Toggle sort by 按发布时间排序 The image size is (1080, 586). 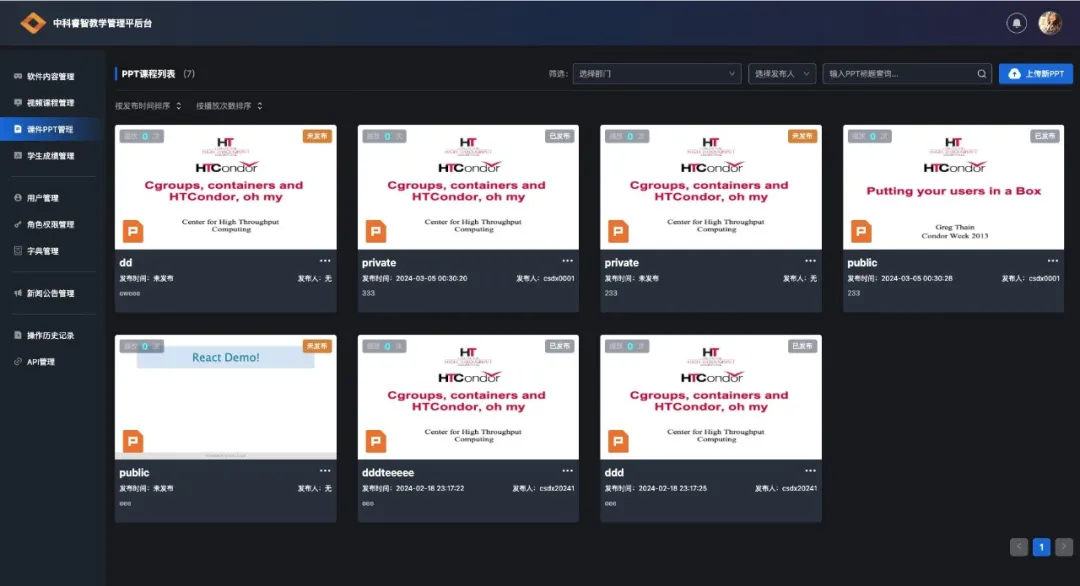148,106
